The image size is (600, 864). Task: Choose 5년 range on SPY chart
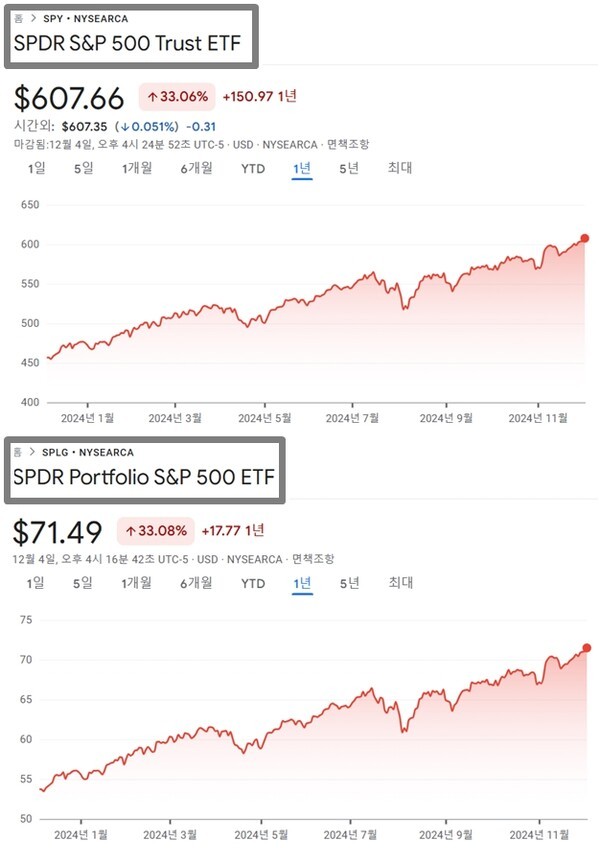pos(349,168)
